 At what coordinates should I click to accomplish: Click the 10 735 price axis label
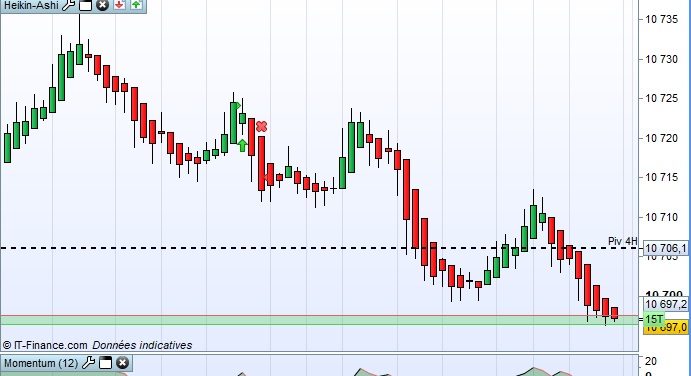click(661, 19)
